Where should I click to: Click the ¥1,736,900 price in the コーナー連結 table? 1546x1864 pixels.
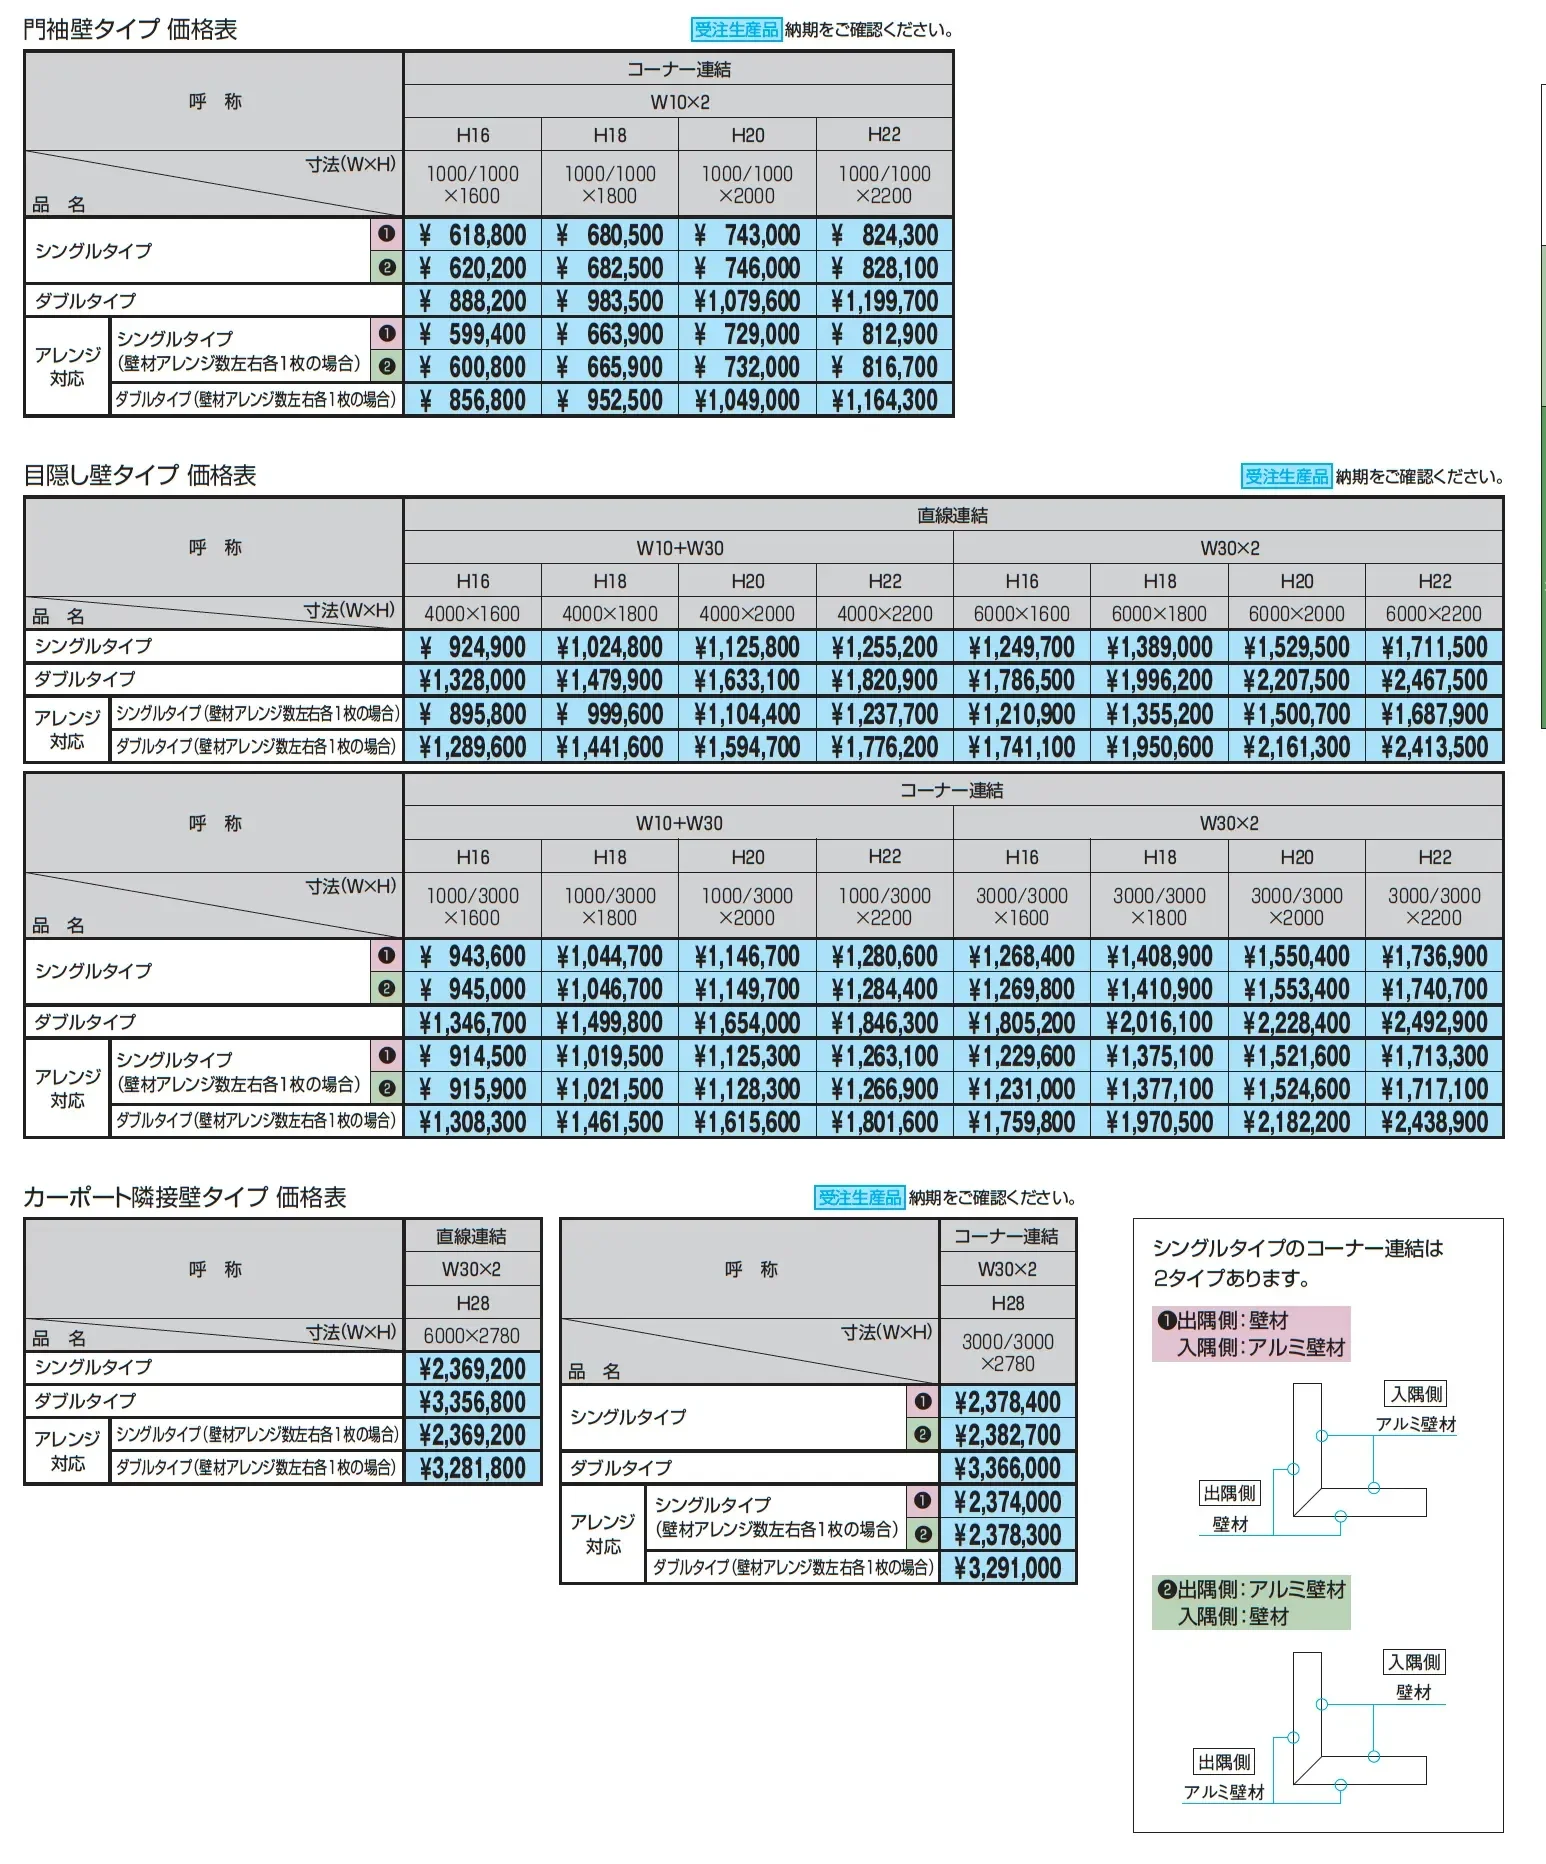click(1434, 957)
